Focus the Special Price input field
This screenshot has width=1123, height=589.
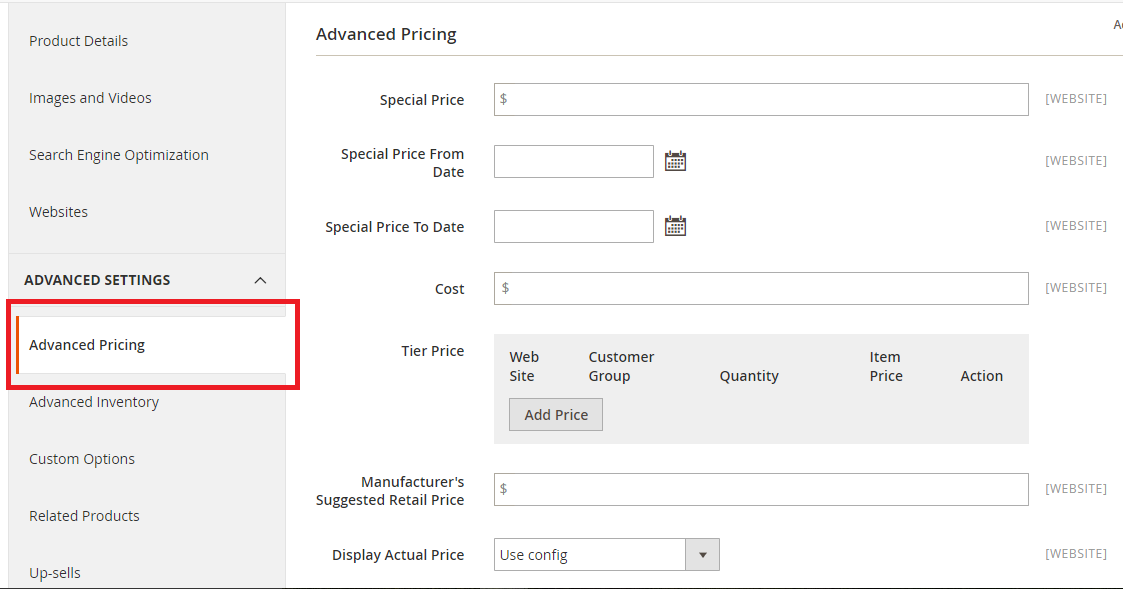pyautogui.click(x=760, y=99)
